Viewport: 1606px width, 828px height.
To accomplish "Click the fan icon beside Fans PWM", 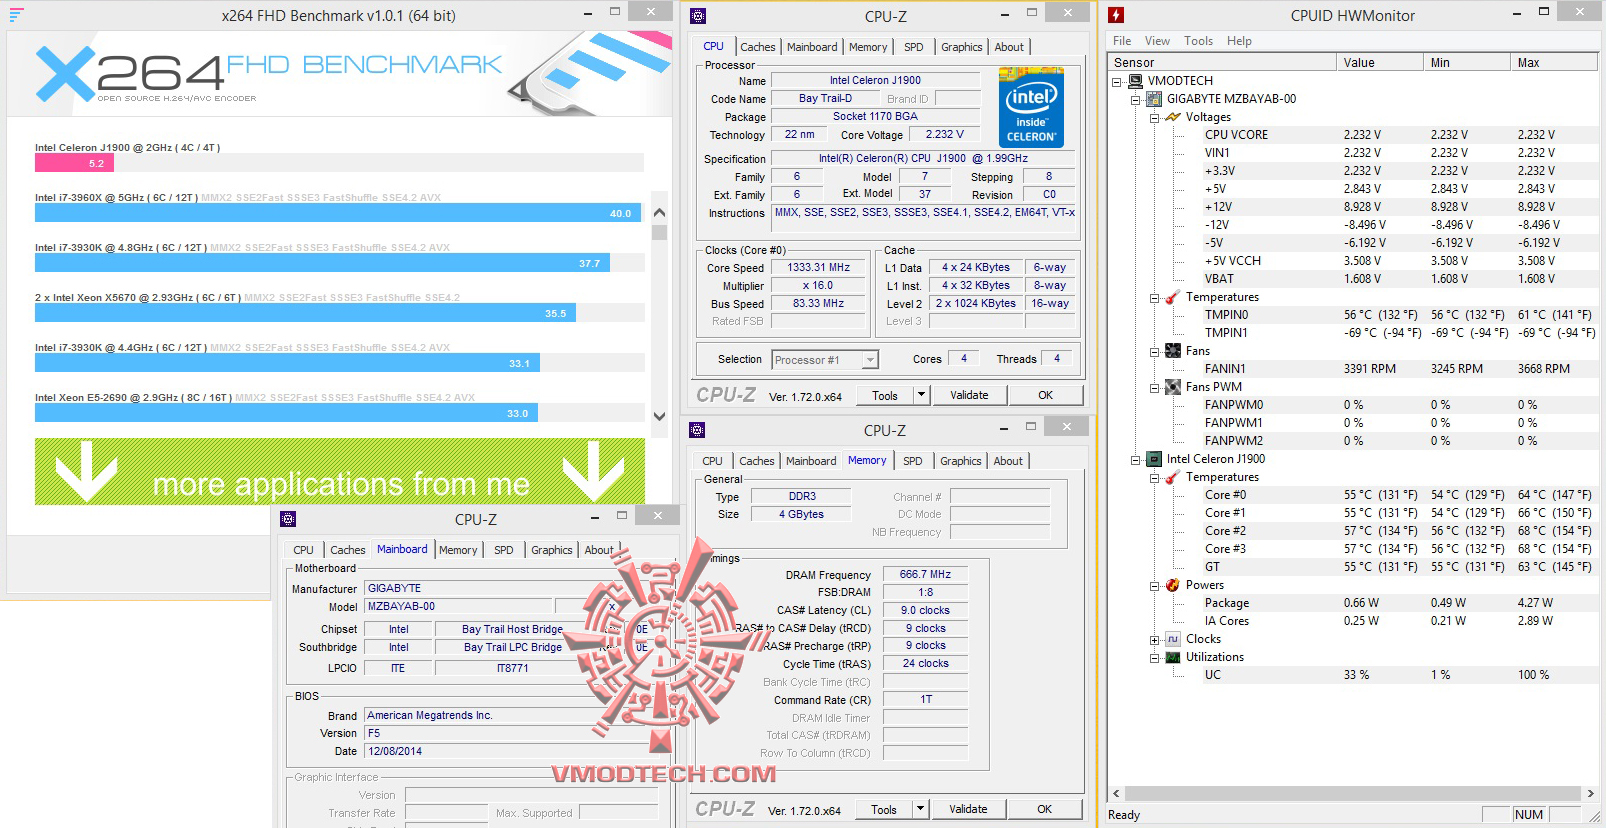I will [1173, 387].
